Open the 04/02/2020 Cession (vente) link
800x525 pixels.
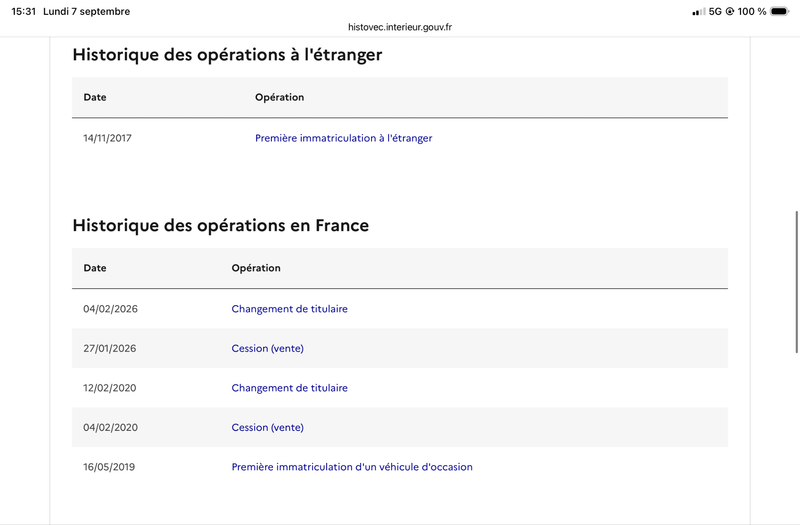267,428
